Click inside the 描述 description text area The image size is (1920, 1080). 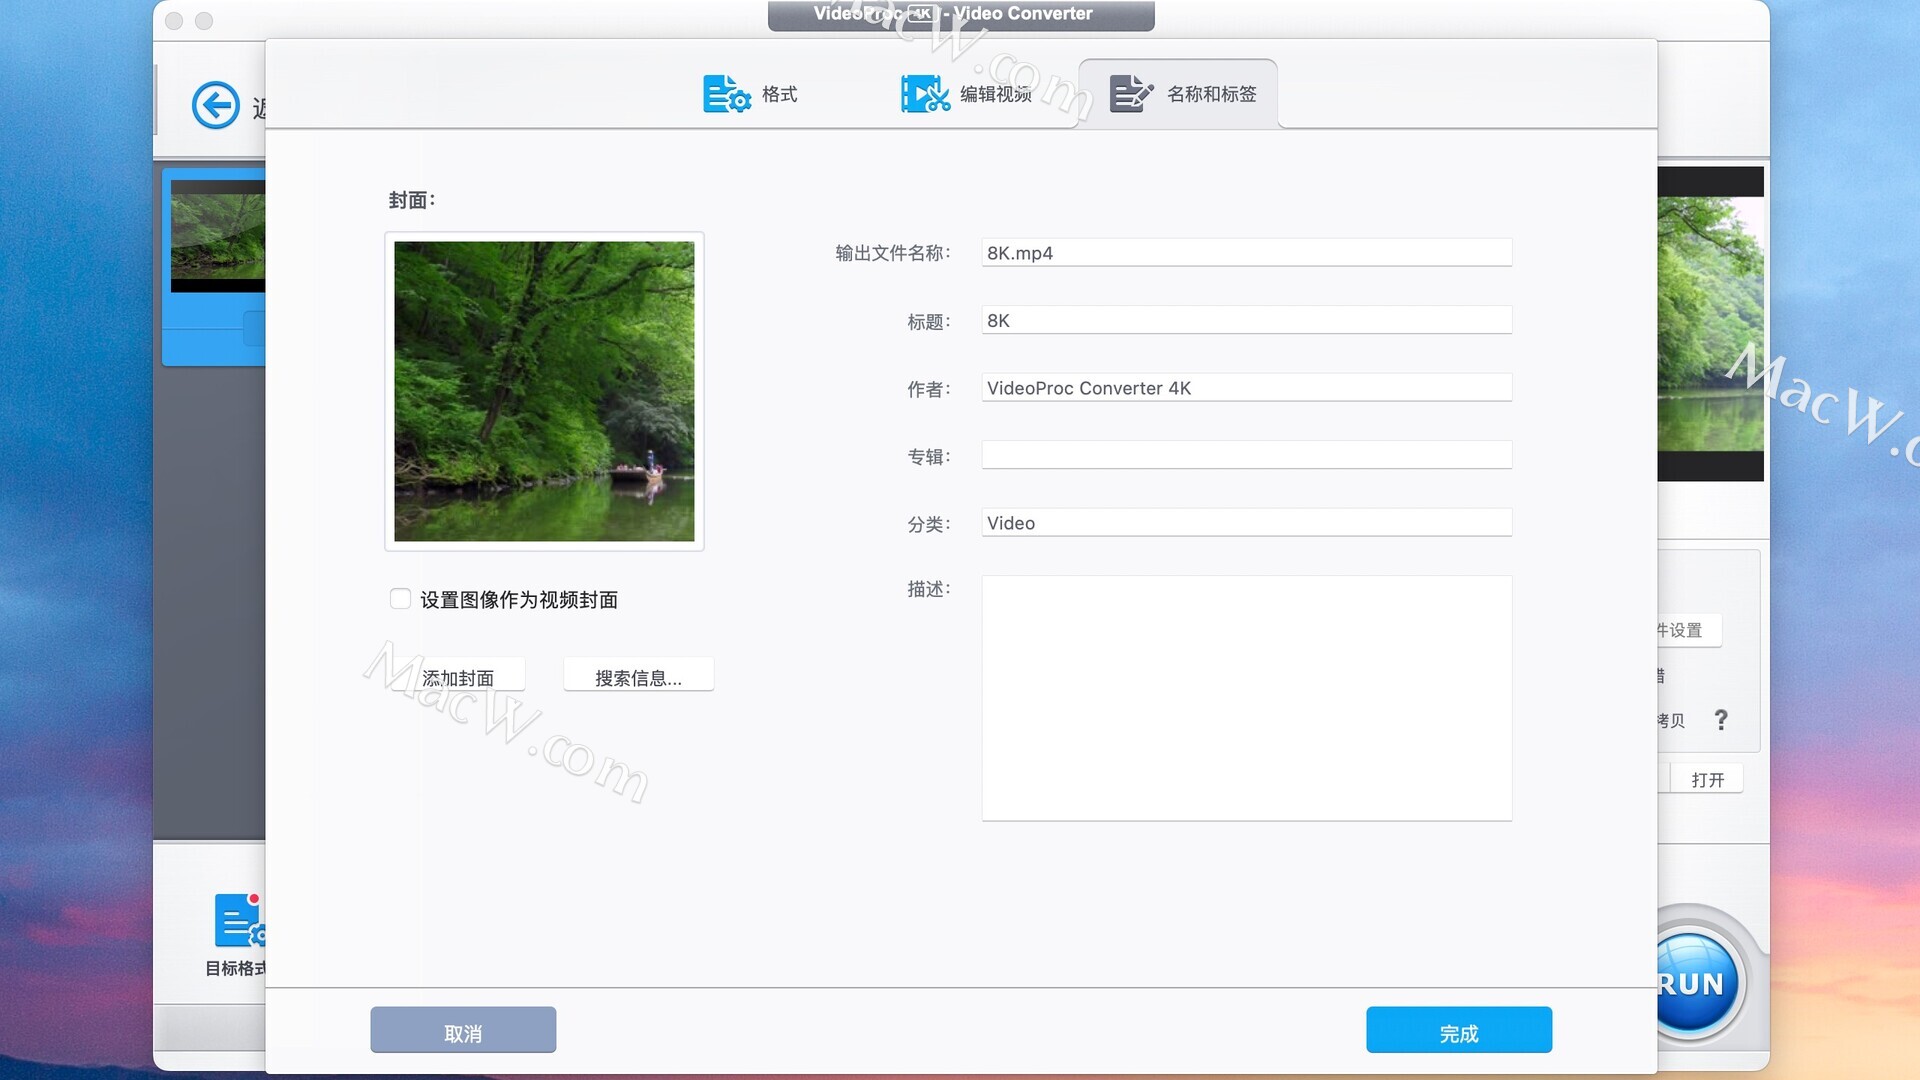1246,698
